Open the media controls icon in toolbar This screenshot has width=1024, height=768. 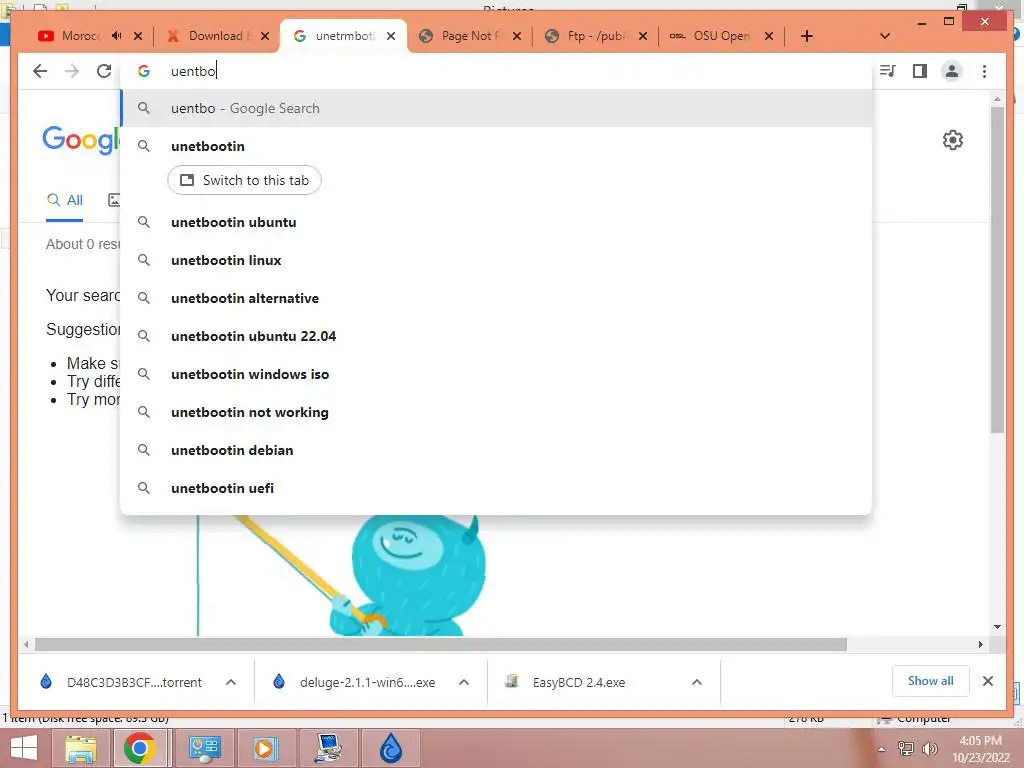[888, 71]
